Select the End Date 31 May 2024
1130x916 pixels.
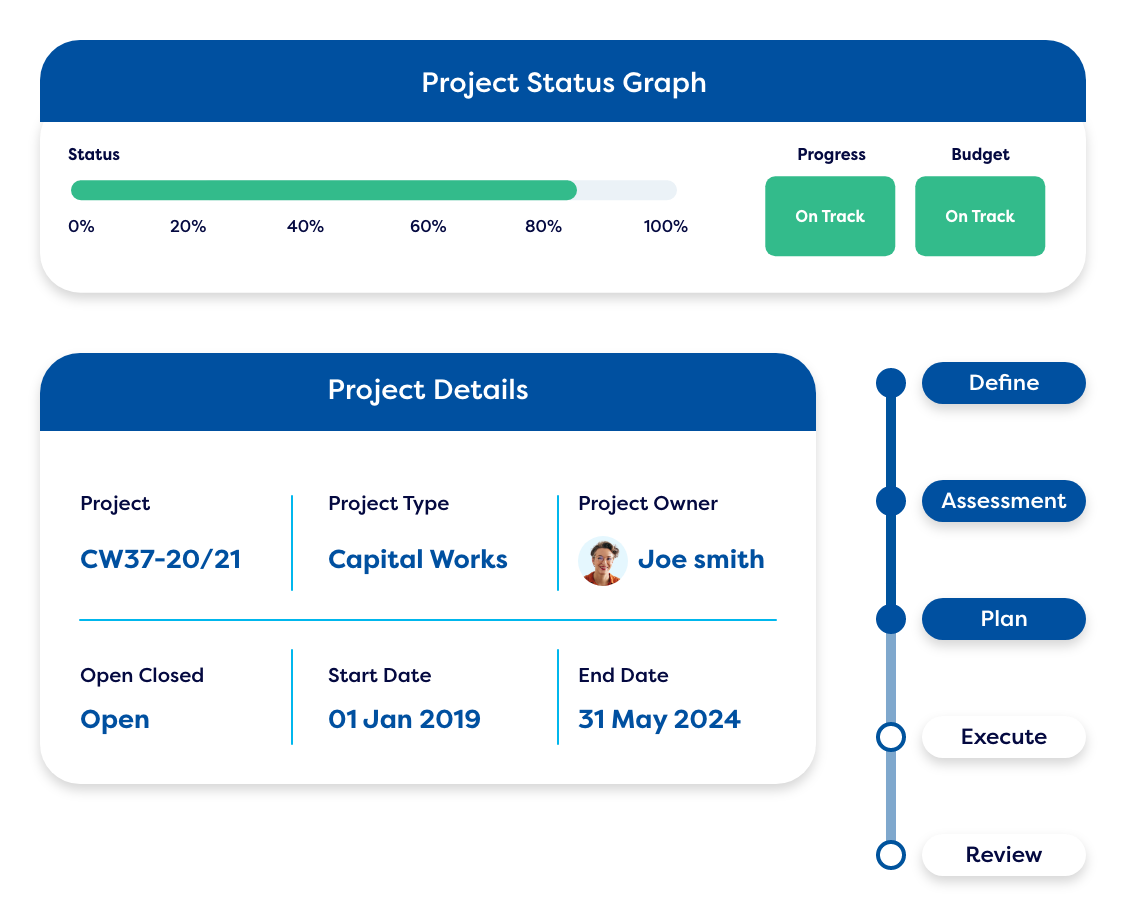pos(659,719)
